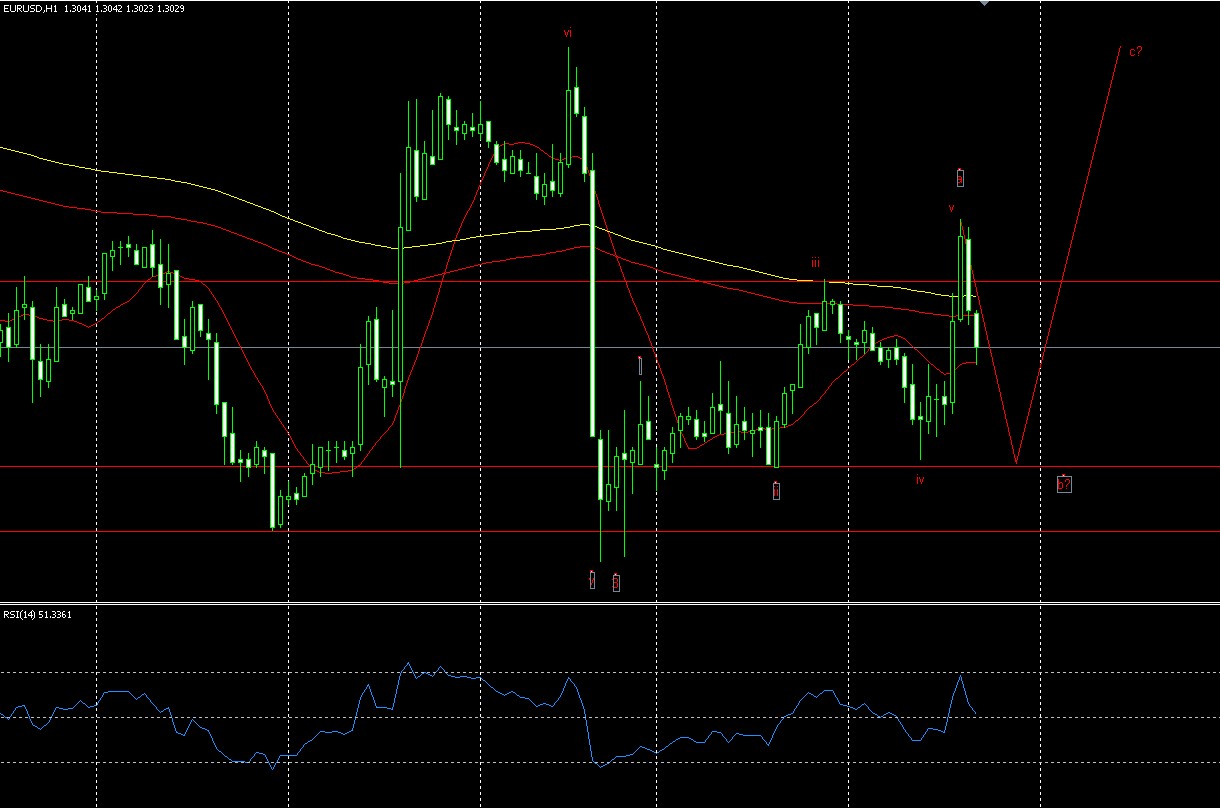This screenshot has width=1220, height=808.
Task: Select the c? wave projection label
Action: coord(1136,51)
